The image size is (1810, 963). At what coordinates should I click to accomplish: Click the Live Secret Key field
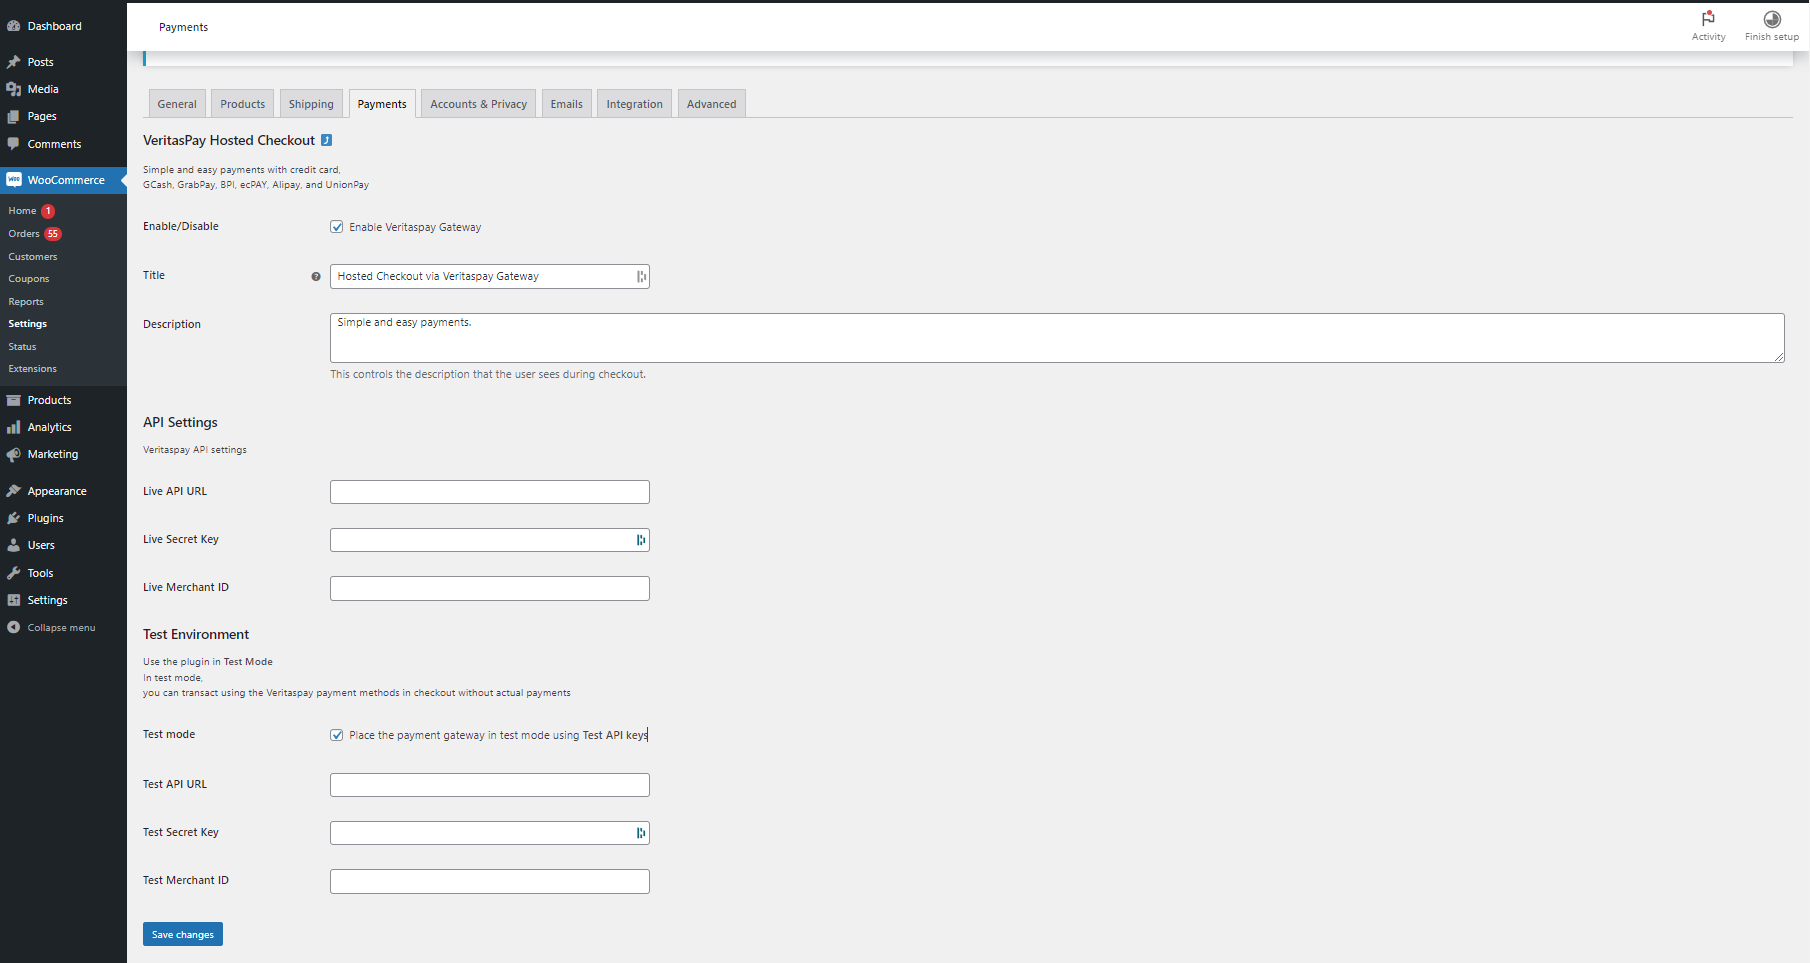click(490, 540)
